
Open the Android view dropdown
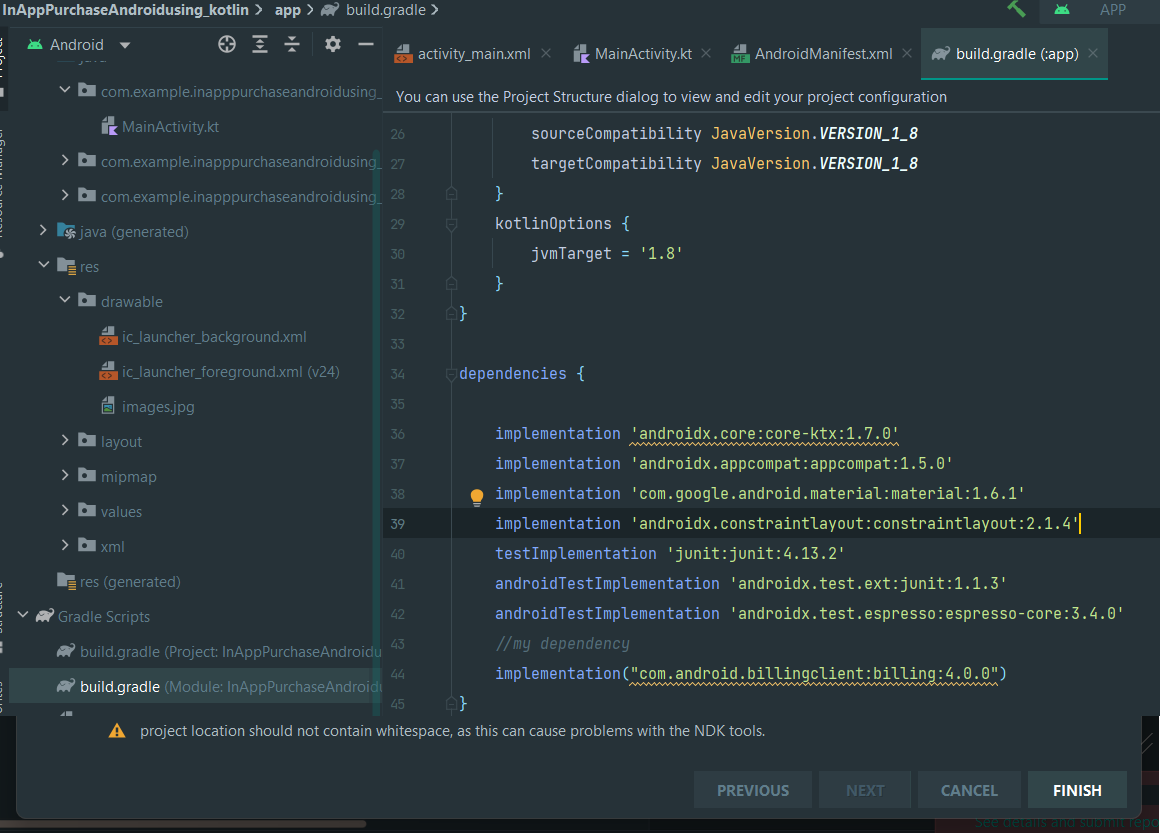click(125, 45)
